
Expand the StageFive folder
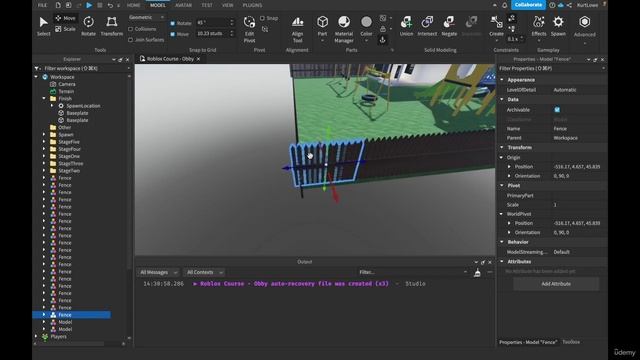point(44,142)
